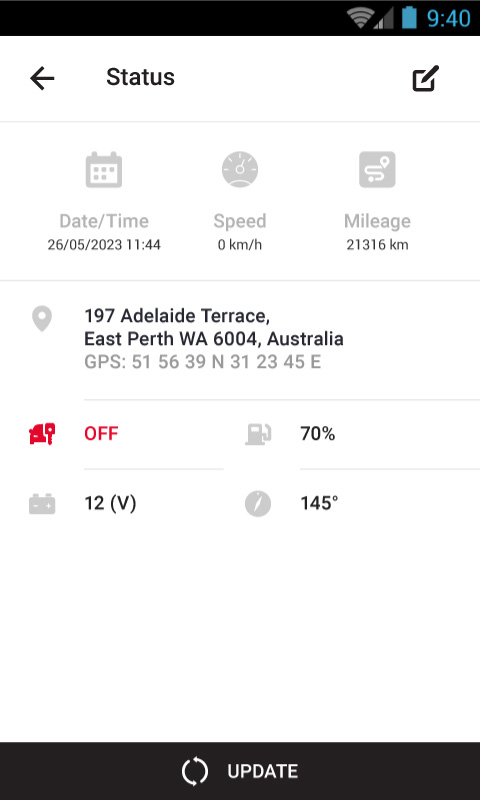Tap the Wi-Fi icon in status bar
The image size is (480, 800).
(x=360, y=19)
